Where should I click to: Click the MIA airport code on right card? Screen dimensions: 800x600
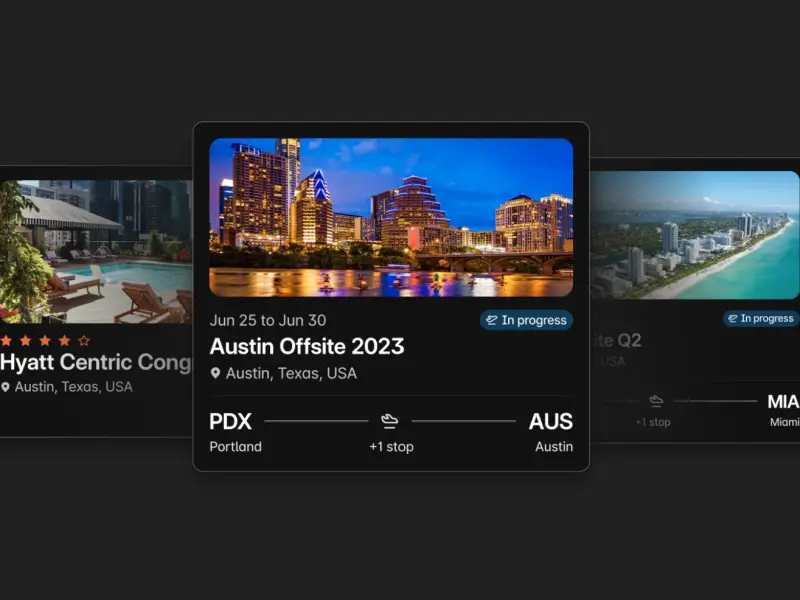[783, 402]
